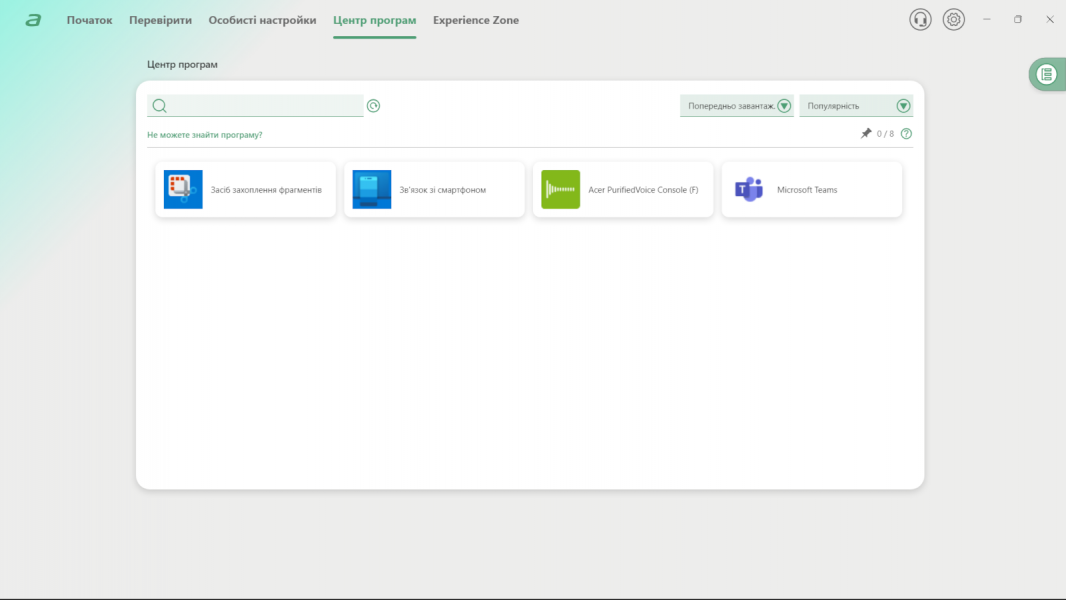
Task: Click the headset support icon
Action: coord(920,20)
